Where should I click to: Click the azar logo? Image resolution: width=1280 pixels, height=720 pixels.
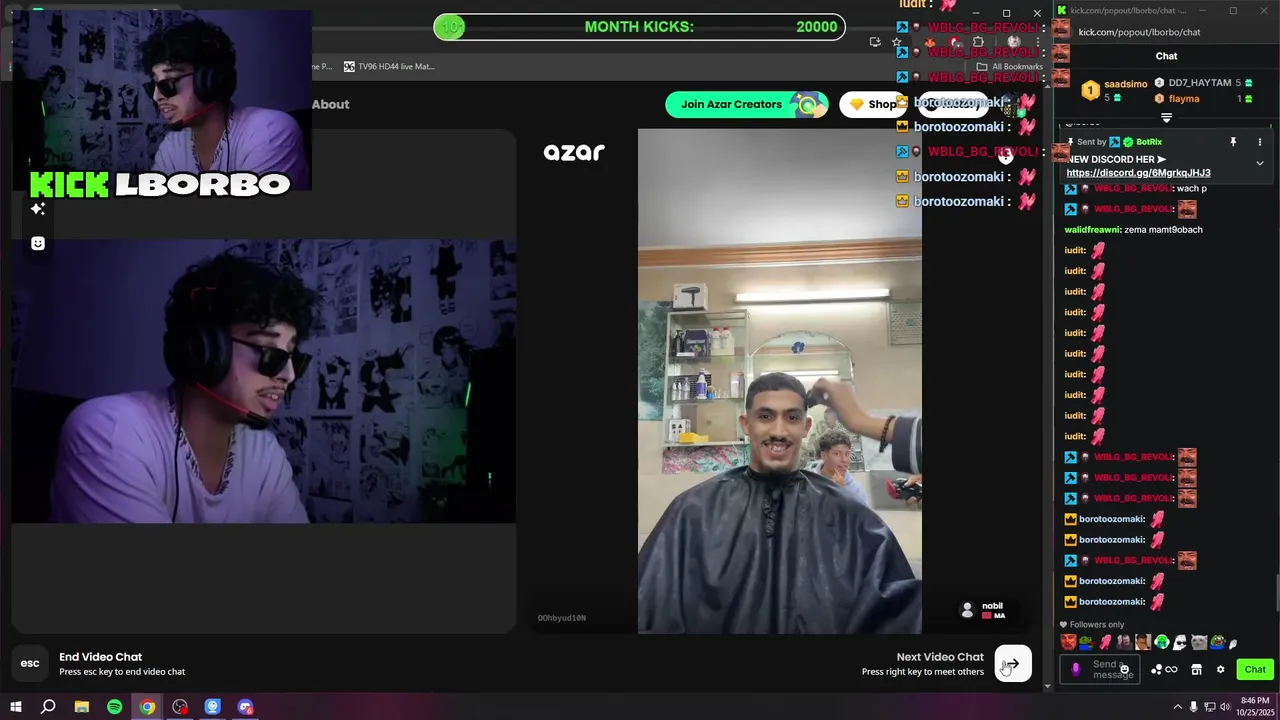point(574,152)
